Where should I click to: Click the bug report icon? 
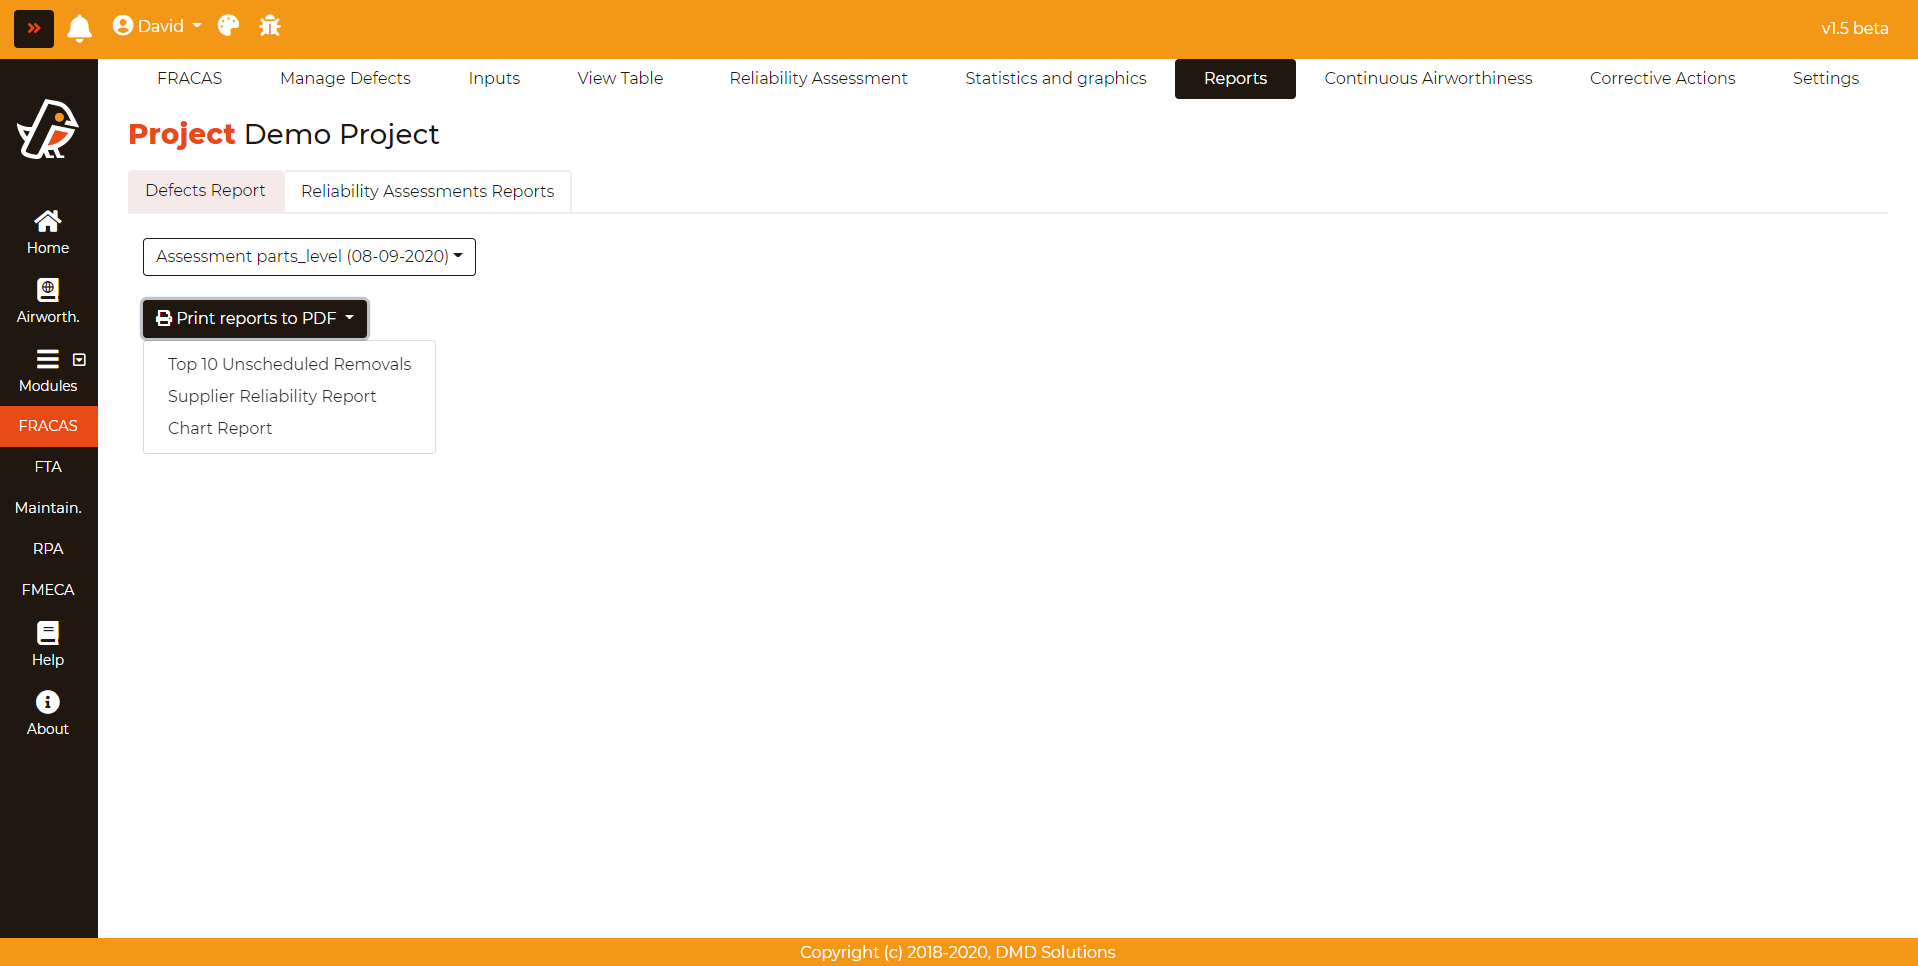(x=270, y=26)
